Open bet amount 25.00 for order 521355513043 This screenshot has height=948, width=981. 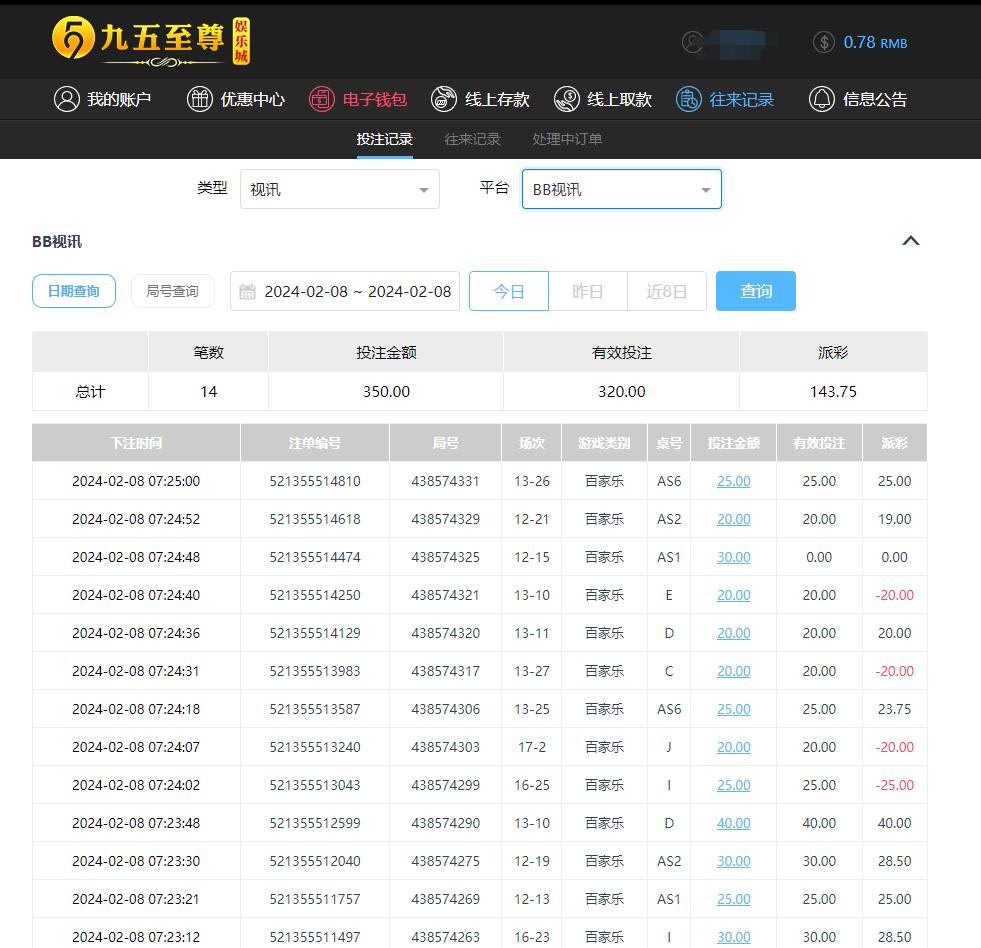(733, 785)
